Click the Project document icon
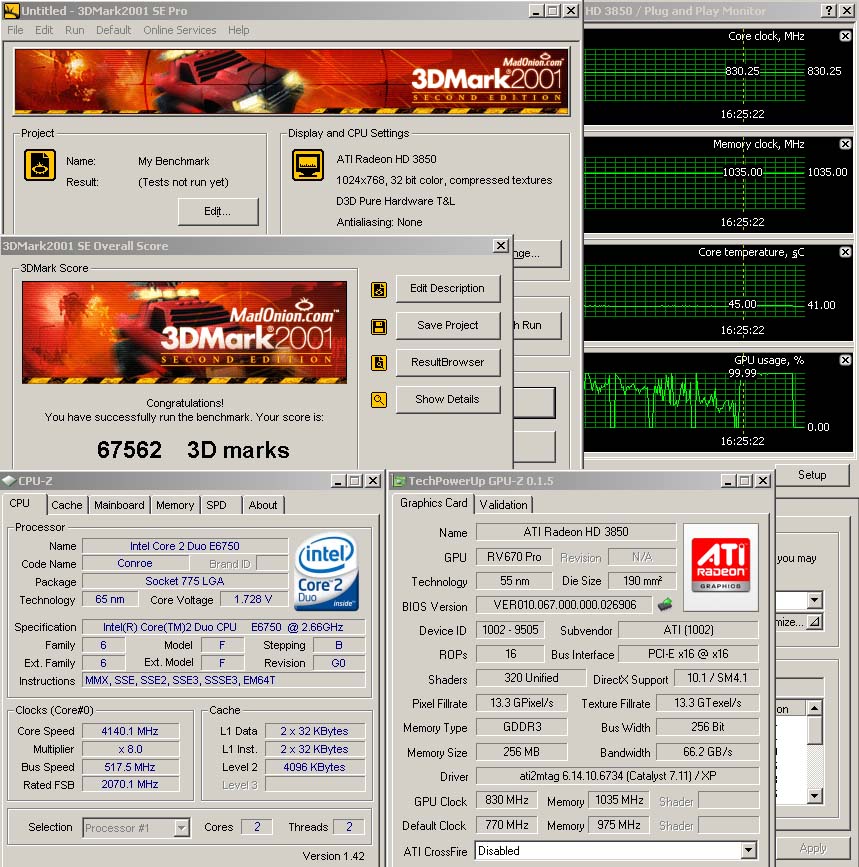 coord(40,165)
